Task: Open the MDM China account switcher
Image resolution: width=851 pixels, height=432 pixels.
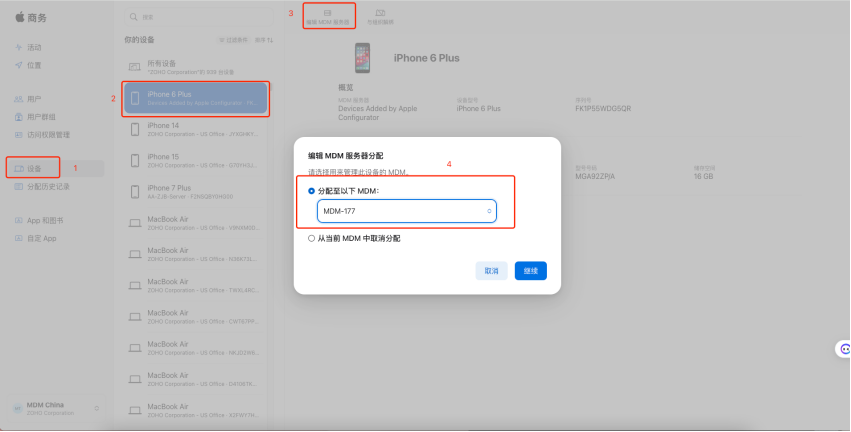Action: point(56,408)
